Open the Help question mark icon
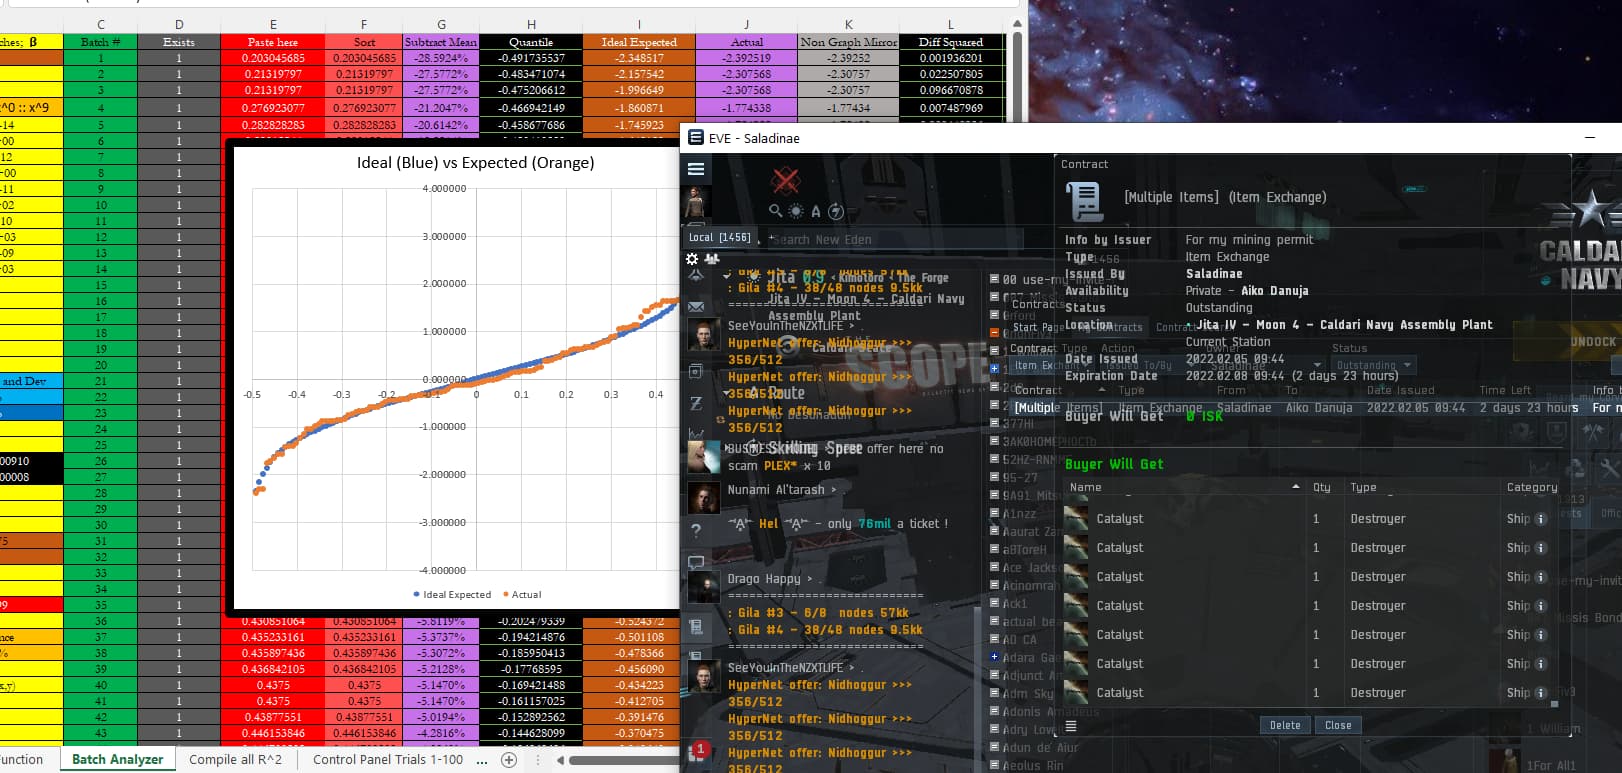Screen dimensions: 1622x773 pos(696,530)
